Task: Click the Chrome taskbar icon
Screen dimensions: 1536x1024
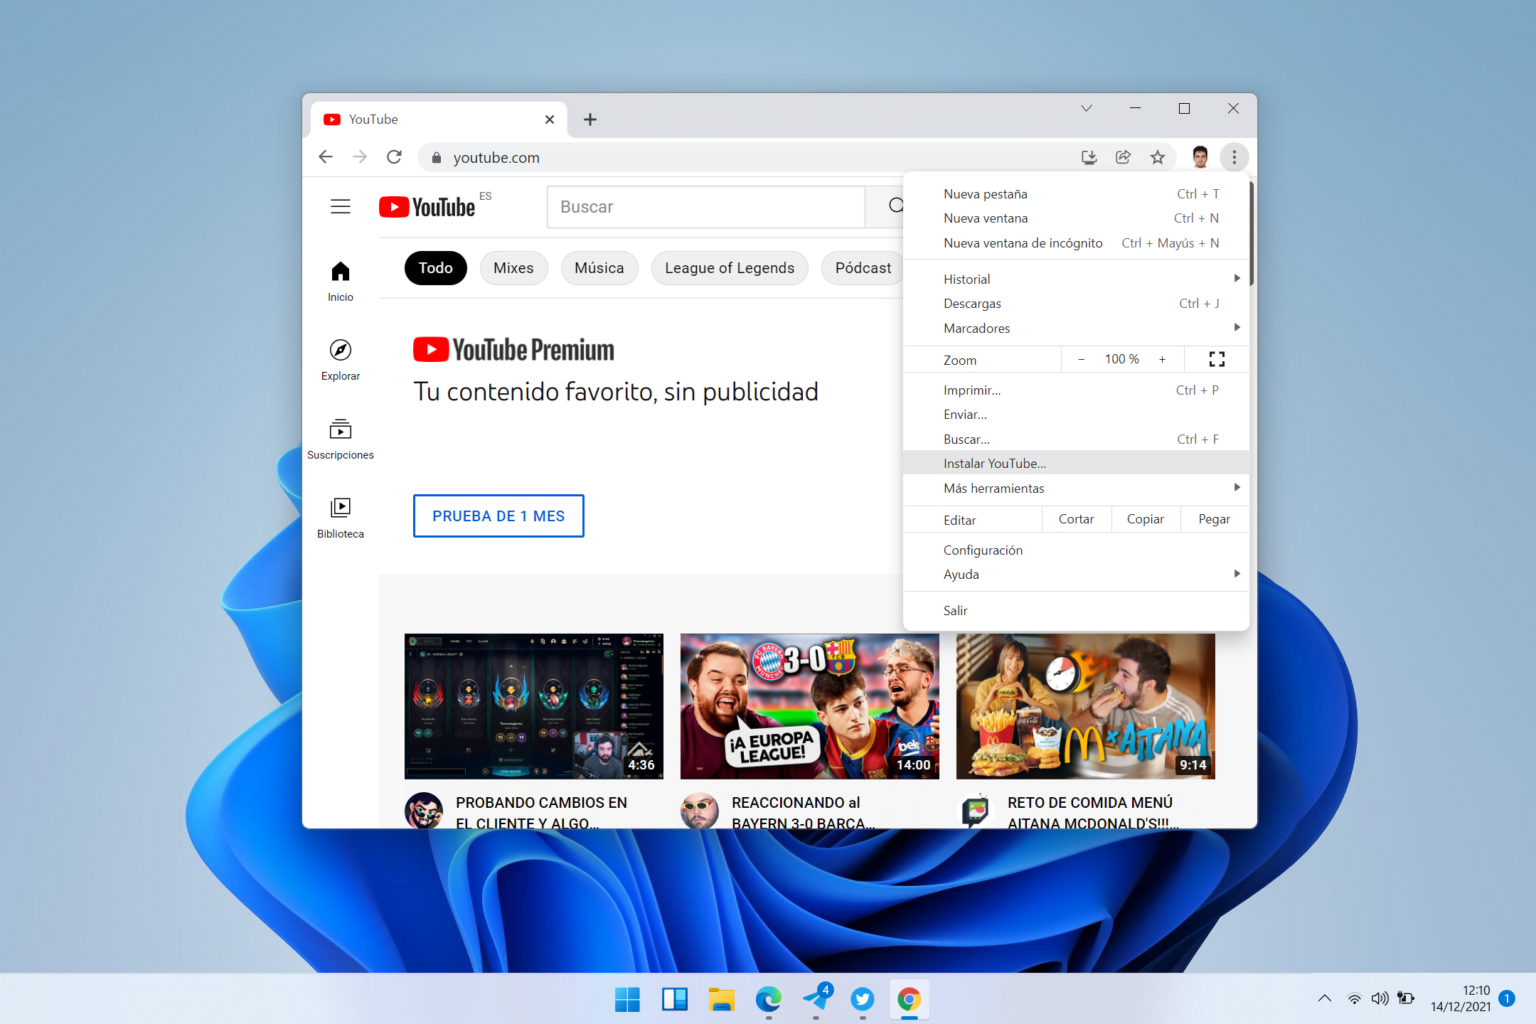Action: click(x=909, y=999)
